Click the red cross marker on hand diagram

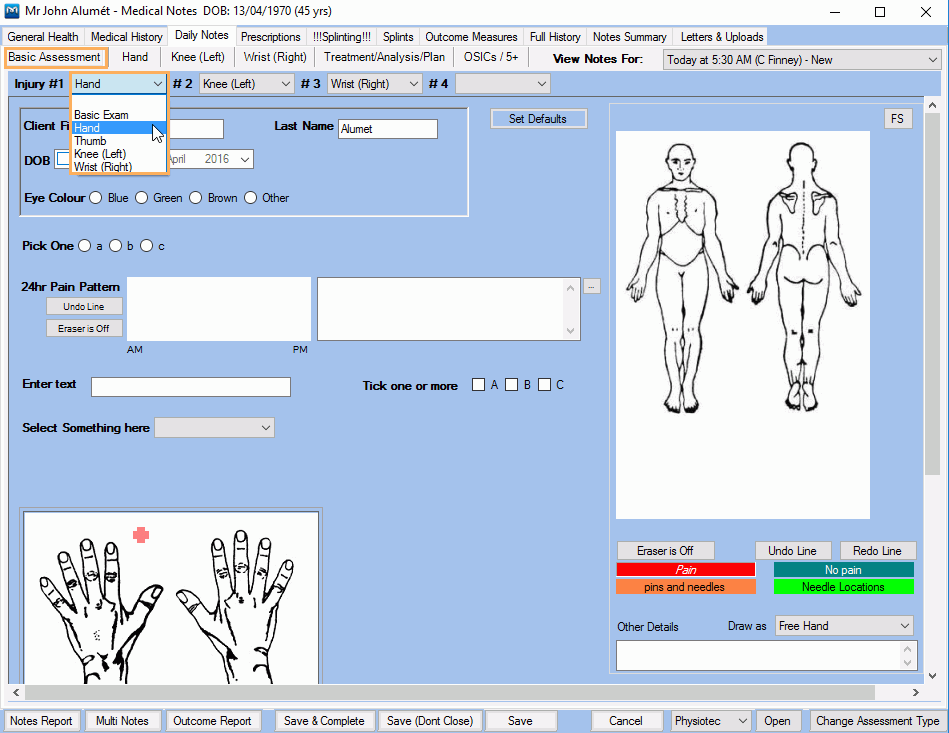pos(141,535)
